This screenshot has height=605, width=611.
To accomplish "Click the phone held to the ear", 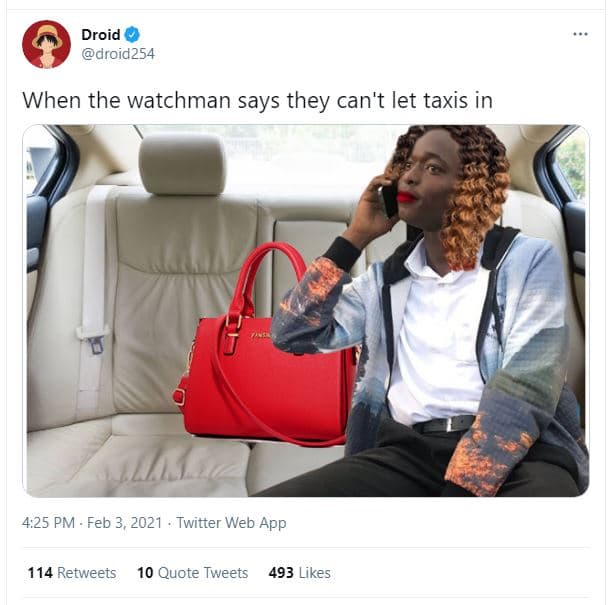I will 390,201.
